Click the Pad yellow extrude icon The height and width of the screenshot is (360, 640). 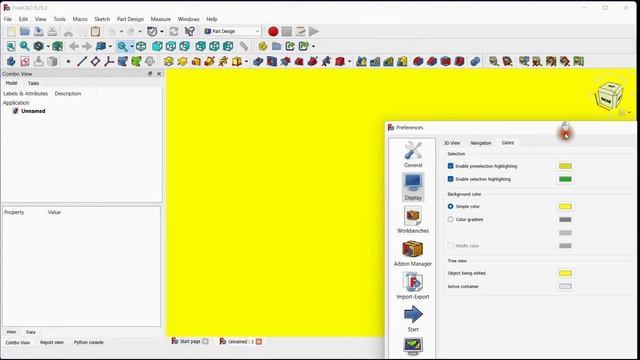click(x=169, y=62)
